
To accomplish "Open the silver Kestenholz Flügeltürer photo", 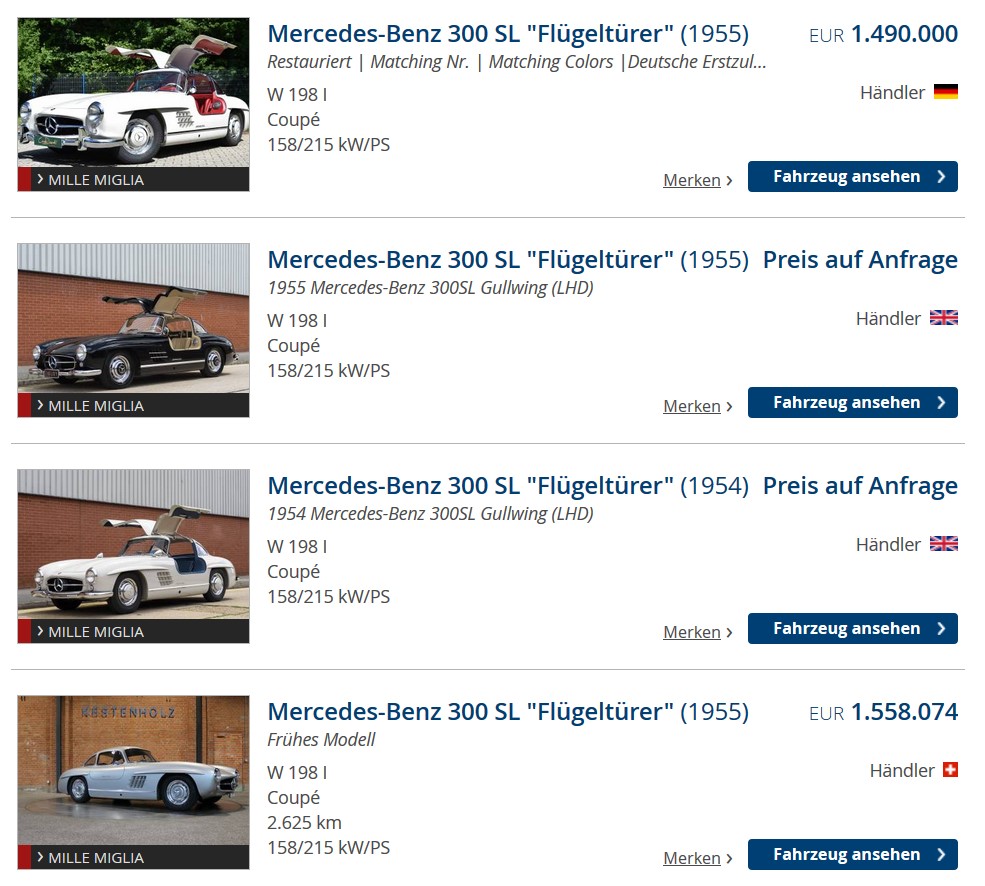I will point(133,770).
